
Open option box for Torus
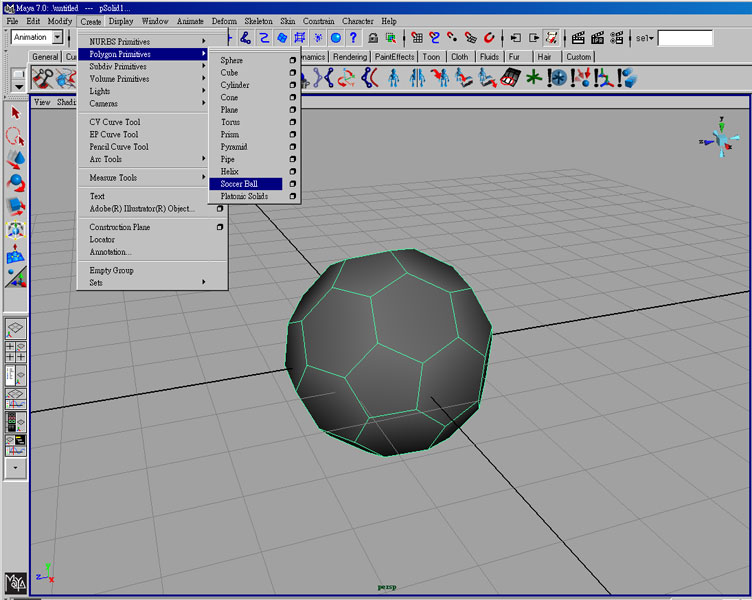293,122
